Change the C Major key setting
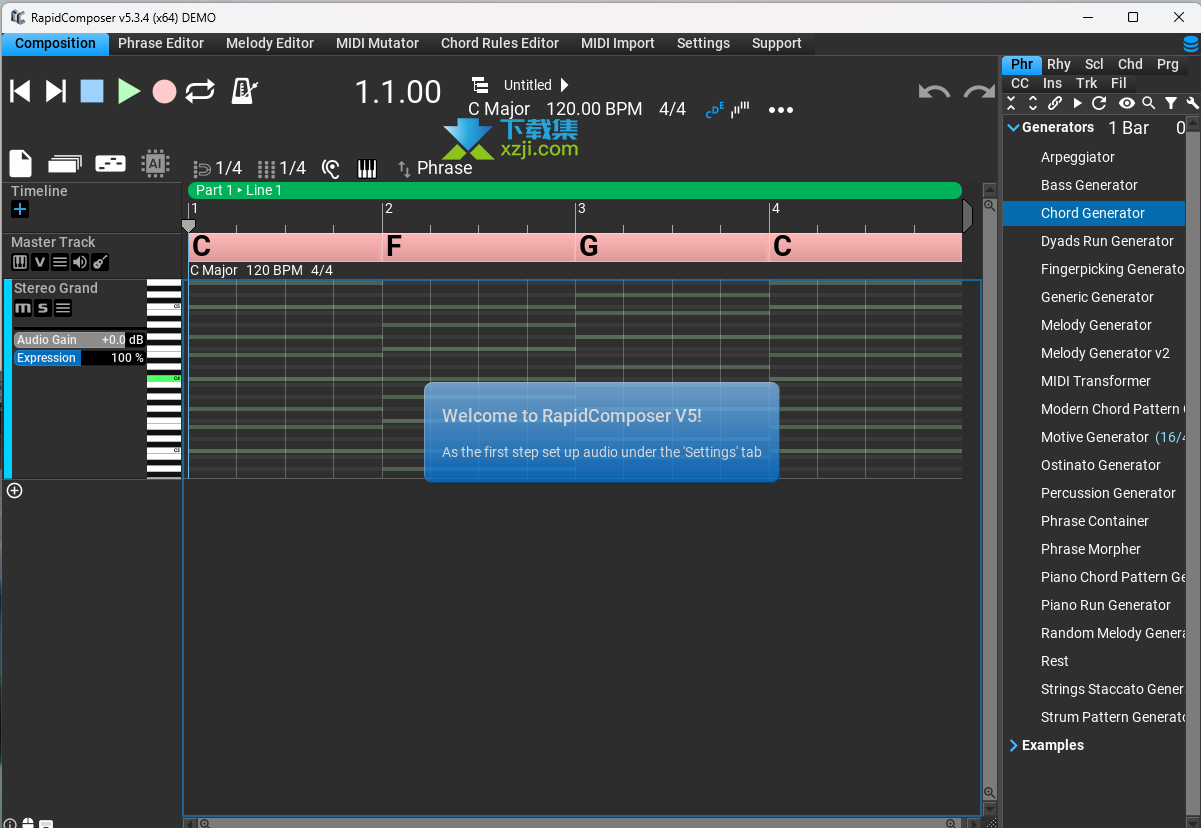 tap(499, 109)
